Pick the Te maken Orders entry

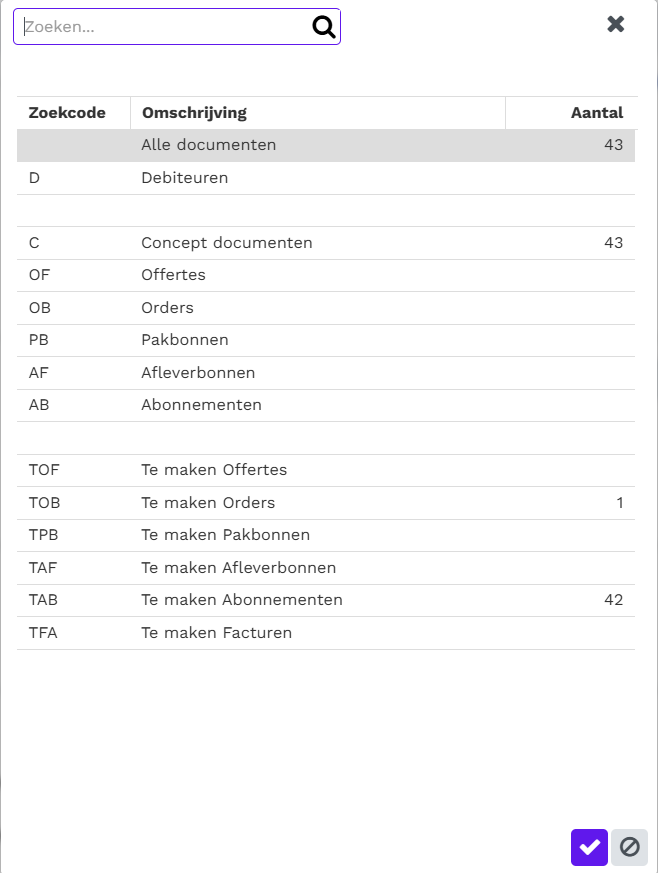pos(326,503)
